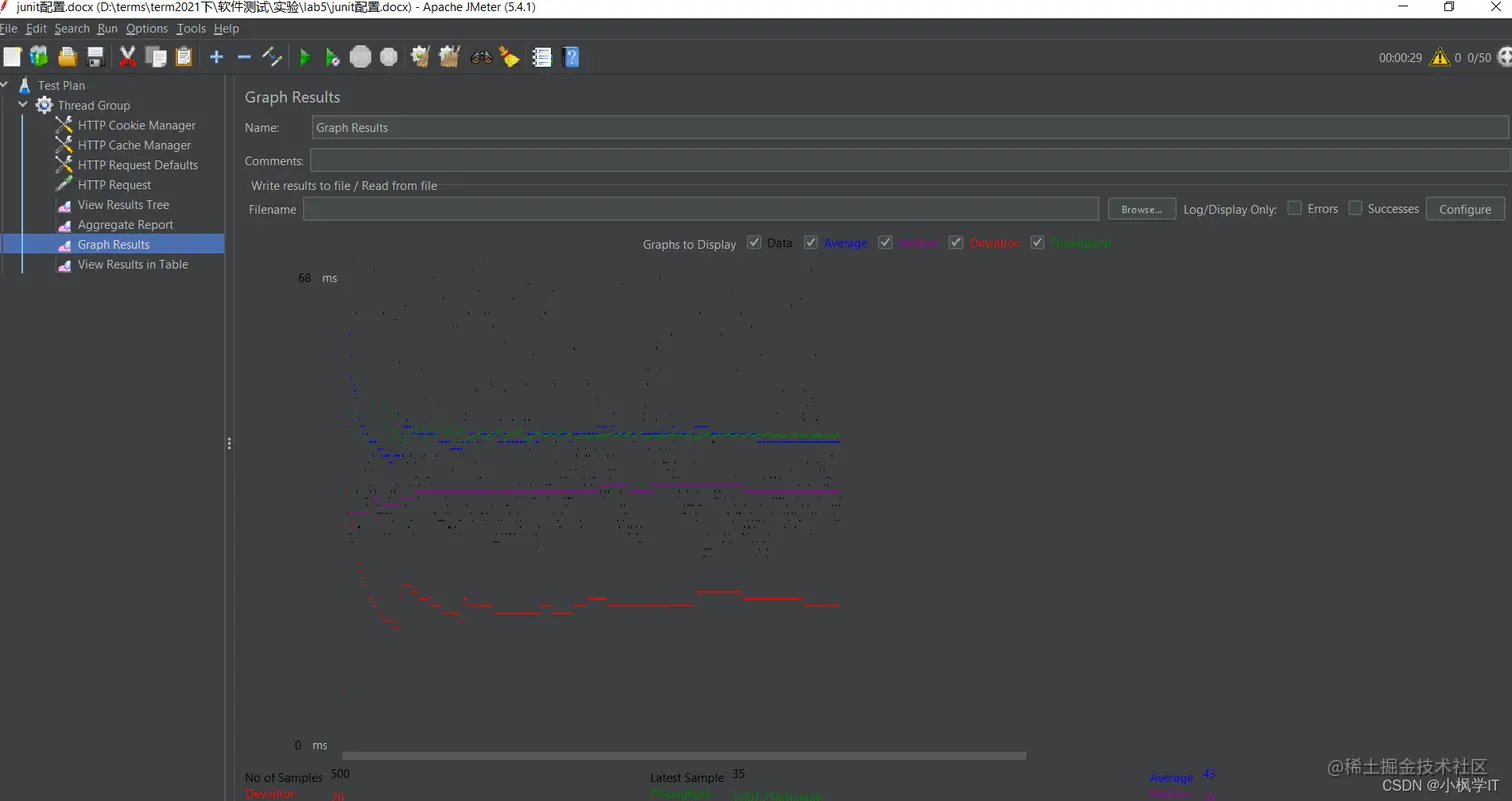1512x801 pixels.
Task: Open the Search menu
Action: point(72,29)
